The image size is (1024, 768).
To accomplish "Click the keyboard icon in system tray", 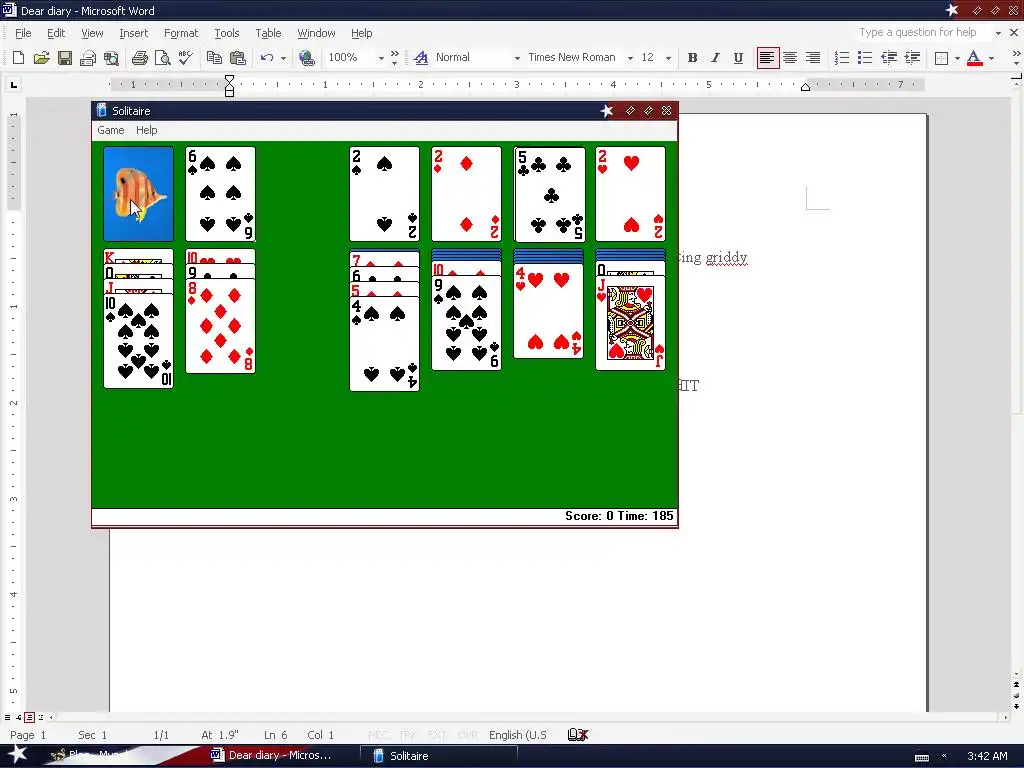I will 922,757.
